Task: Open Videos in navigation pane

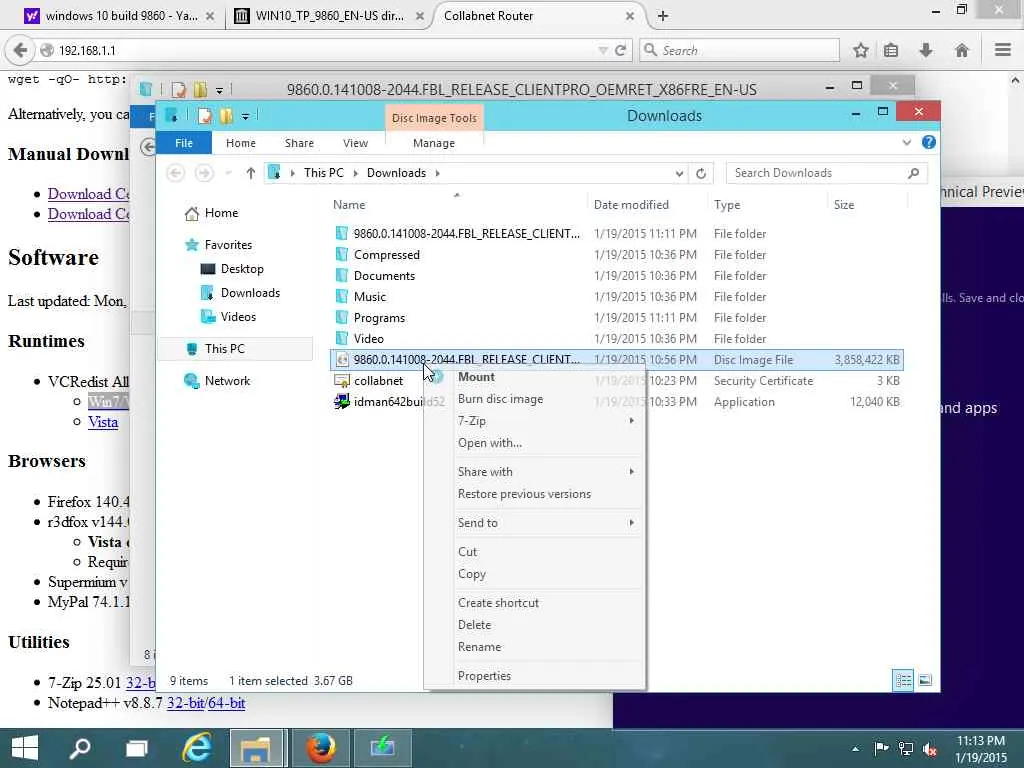Action: [238, 317]
